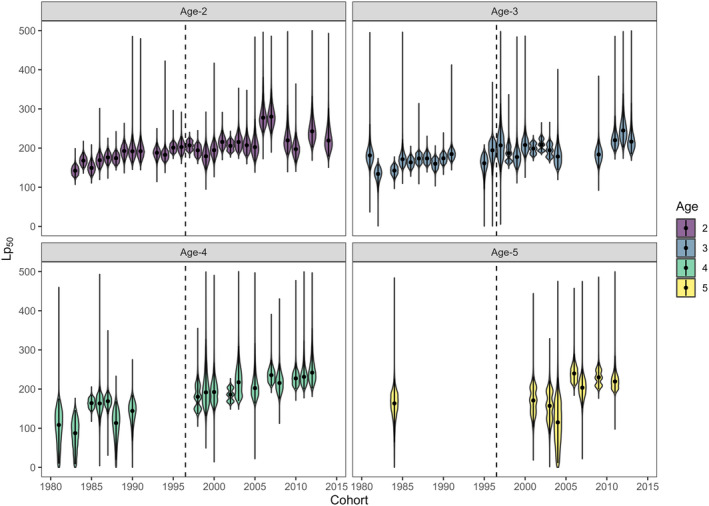Click the '2015' x-tick under the Age-5 panel
The image size is (709, 506).
coord(648,487)
